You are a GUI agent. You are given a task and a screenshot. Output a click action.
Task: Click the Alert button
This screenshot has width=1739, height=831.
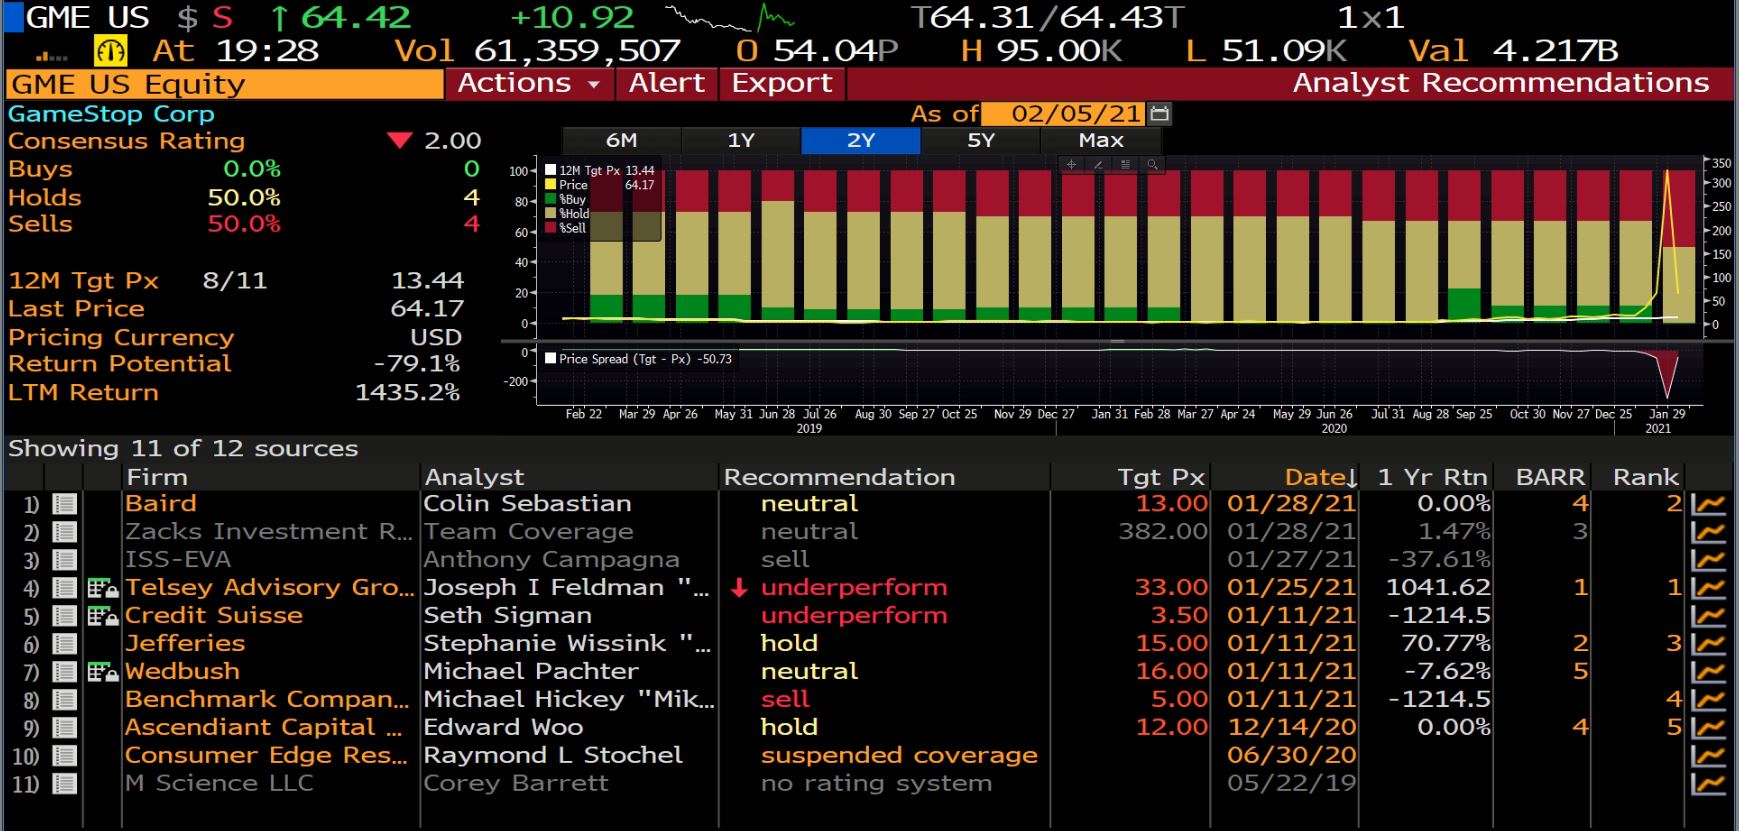pyautogui.click(x=667, y=84)
